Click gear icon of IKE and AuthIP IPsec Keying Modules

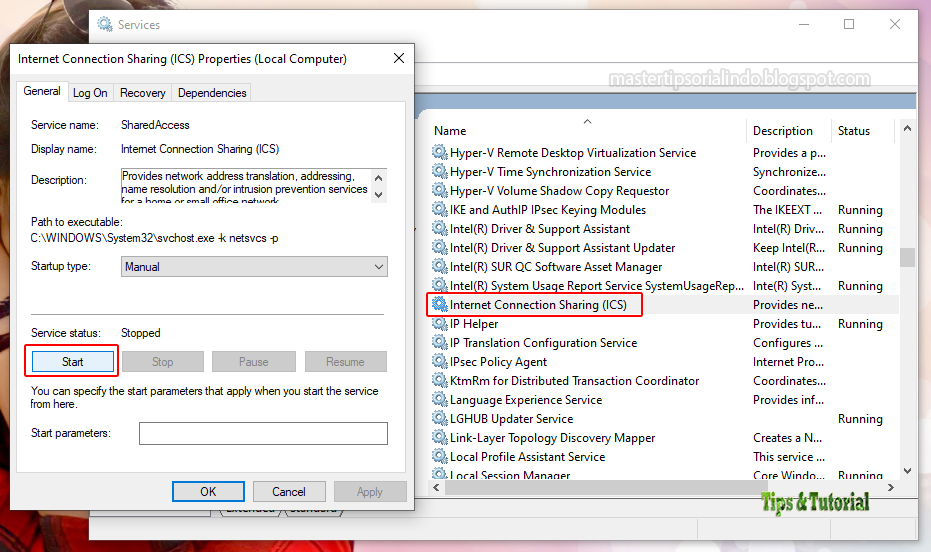439,210
